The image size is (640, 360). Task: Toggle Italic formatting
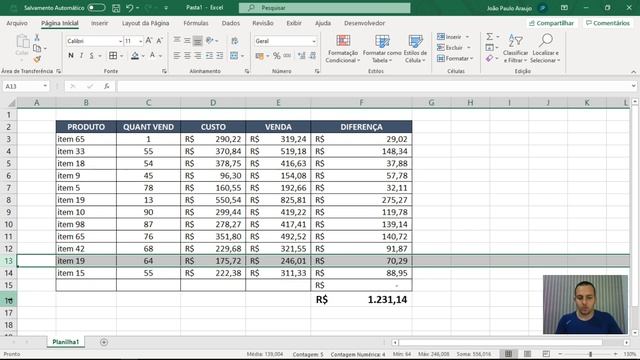tap(81, 56)
